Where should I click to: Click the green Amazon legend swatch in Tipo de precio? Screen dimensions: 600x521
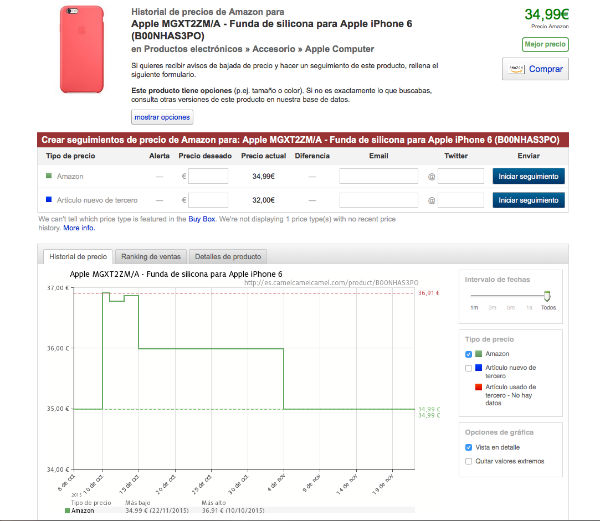tap(479, 354)
